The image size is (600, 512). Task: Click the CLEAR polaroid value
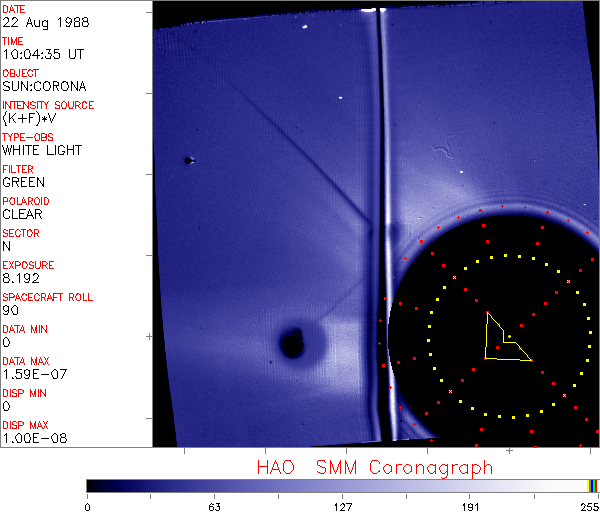click(x=22, y=214)
